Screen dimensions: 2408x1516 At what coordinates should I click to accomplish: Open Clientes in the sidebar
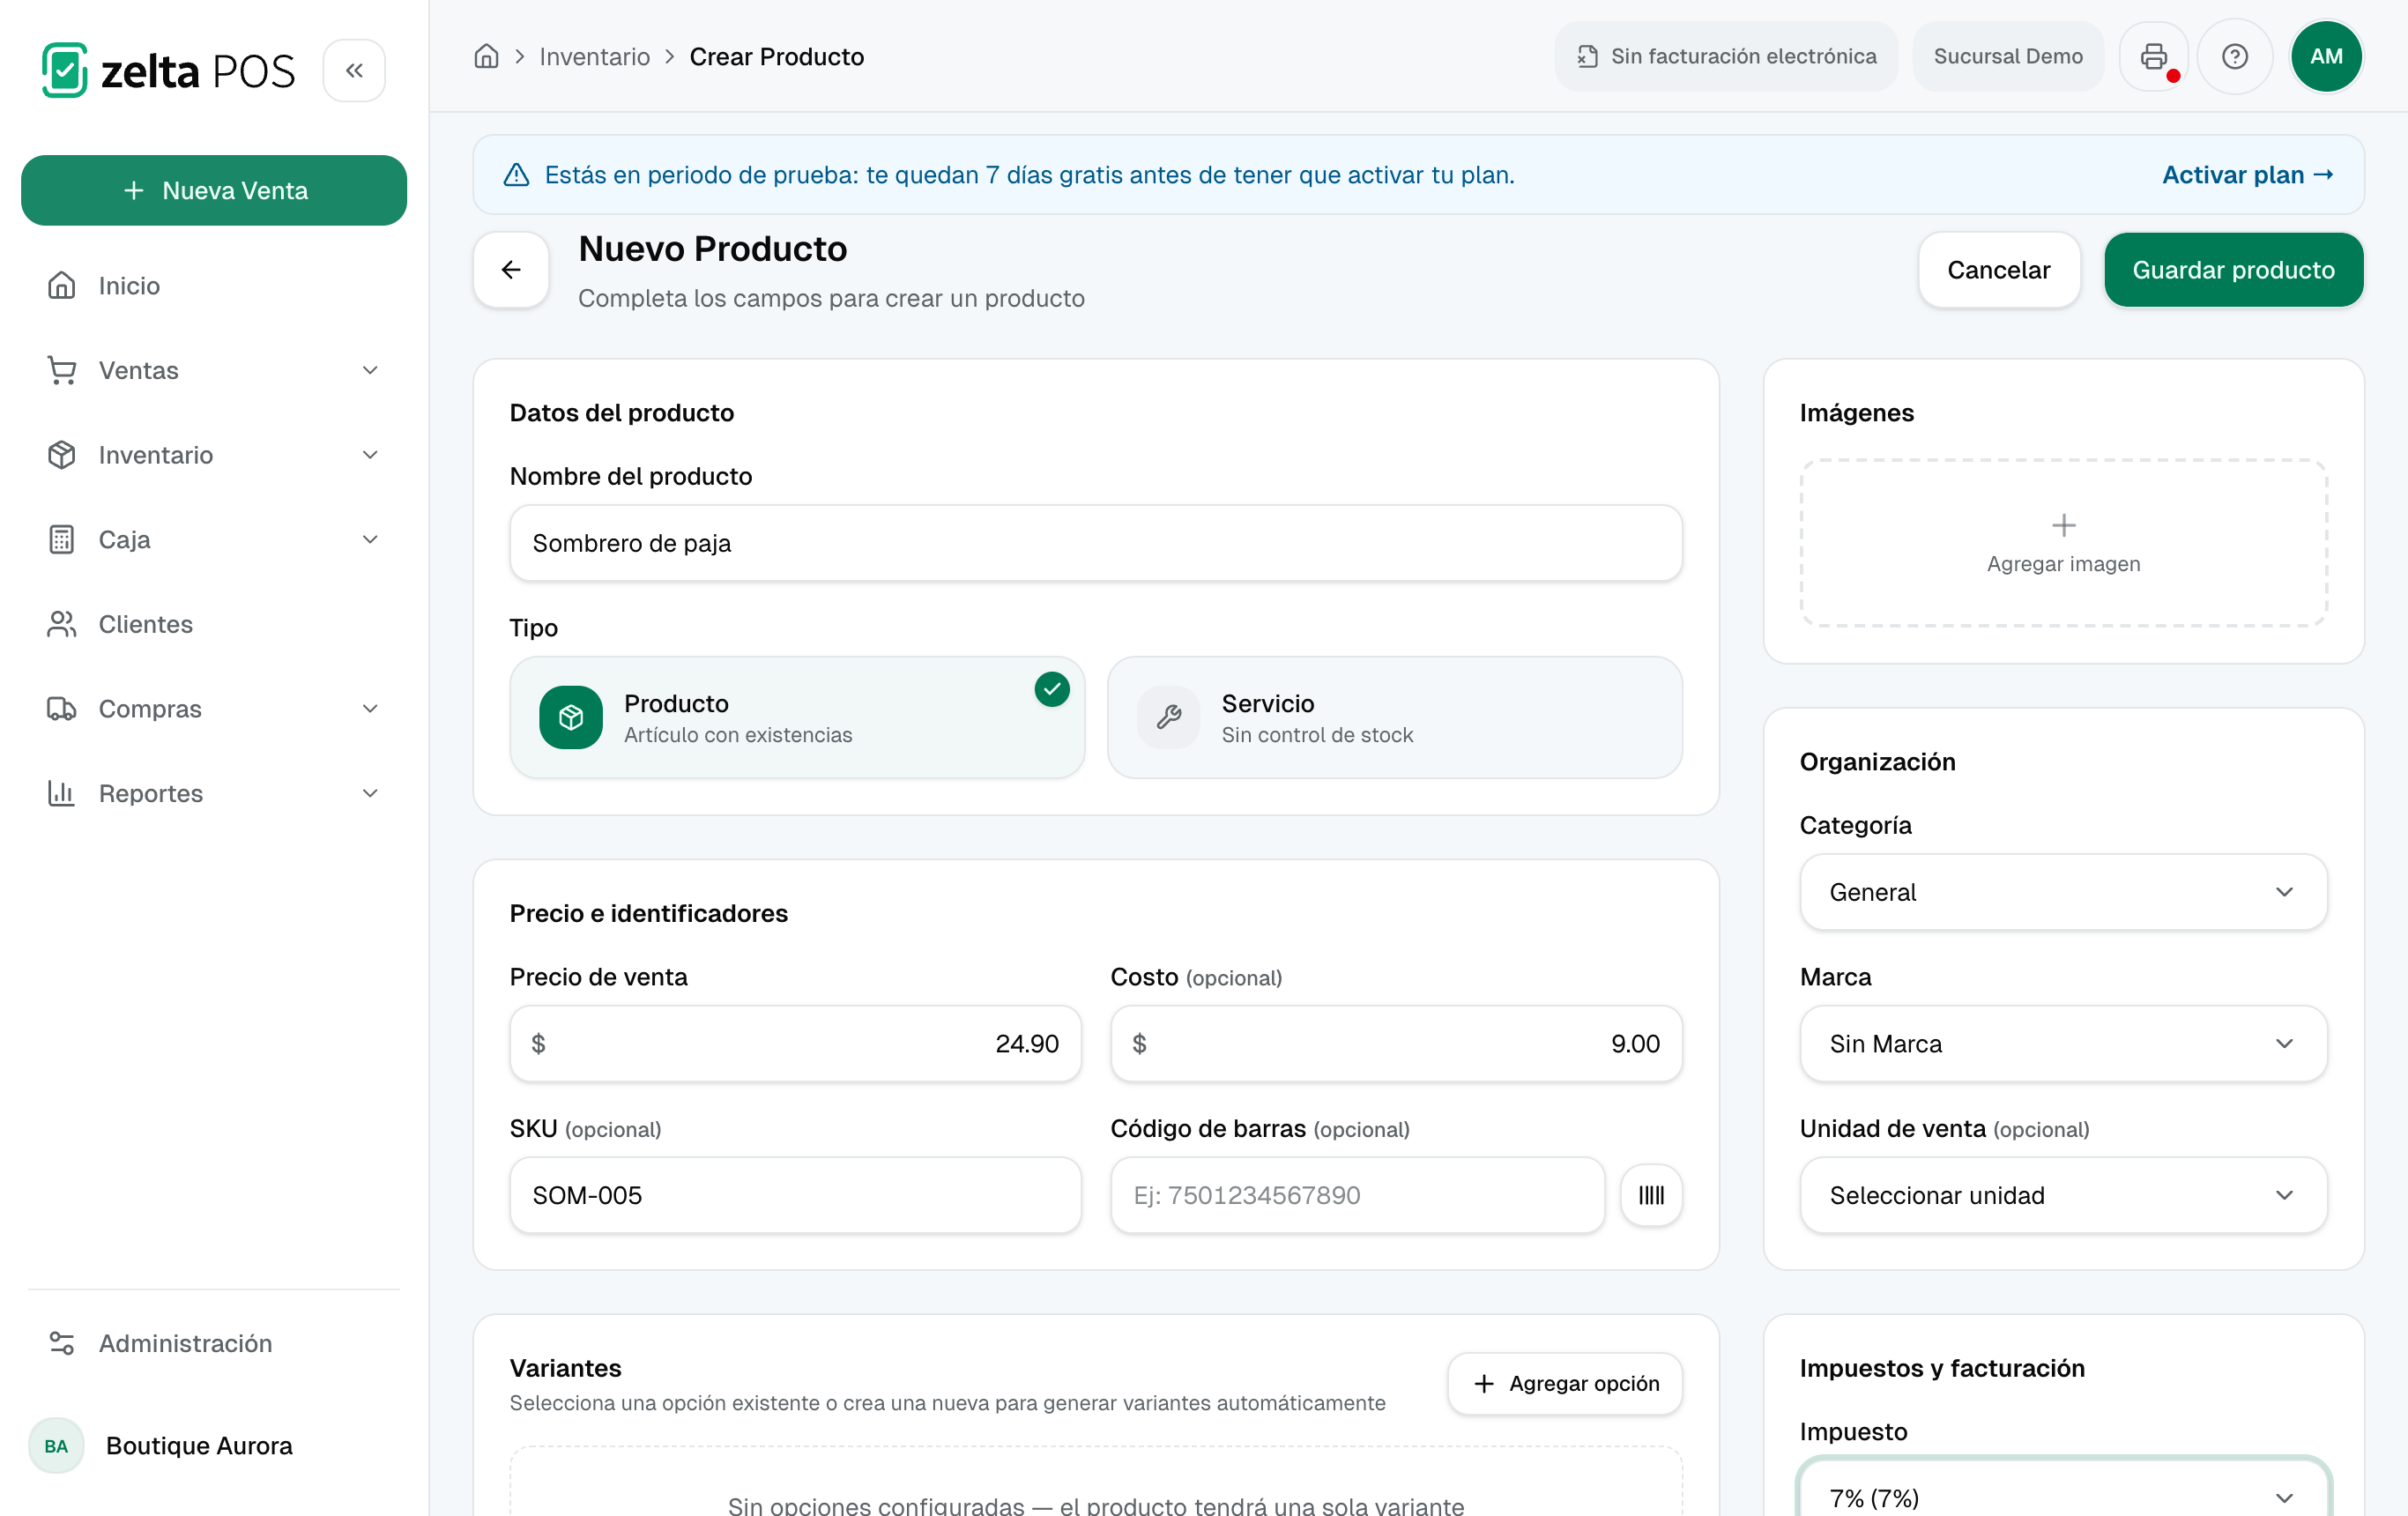214,624
